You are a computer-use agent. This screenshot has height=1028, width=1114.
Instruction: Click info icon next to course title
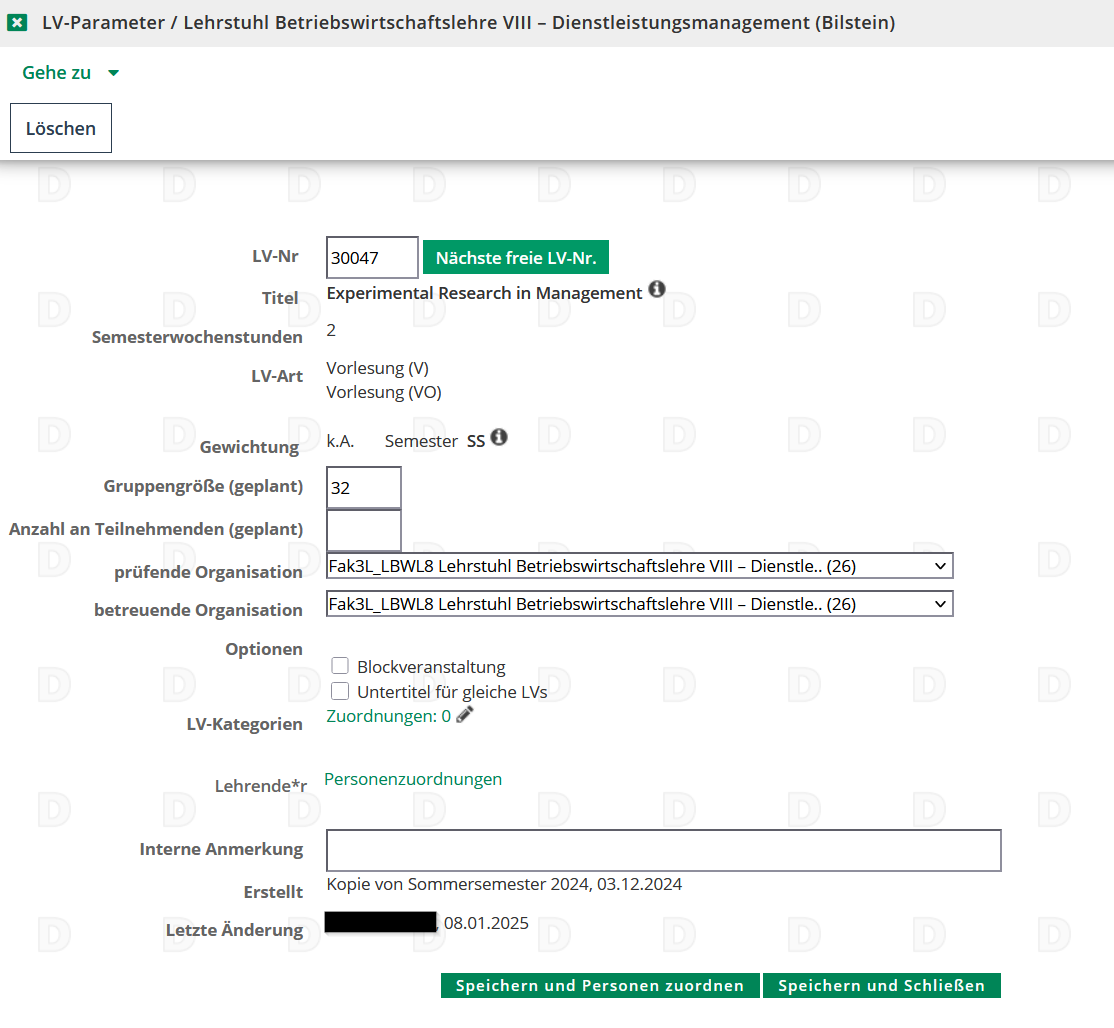pos(656,290)
